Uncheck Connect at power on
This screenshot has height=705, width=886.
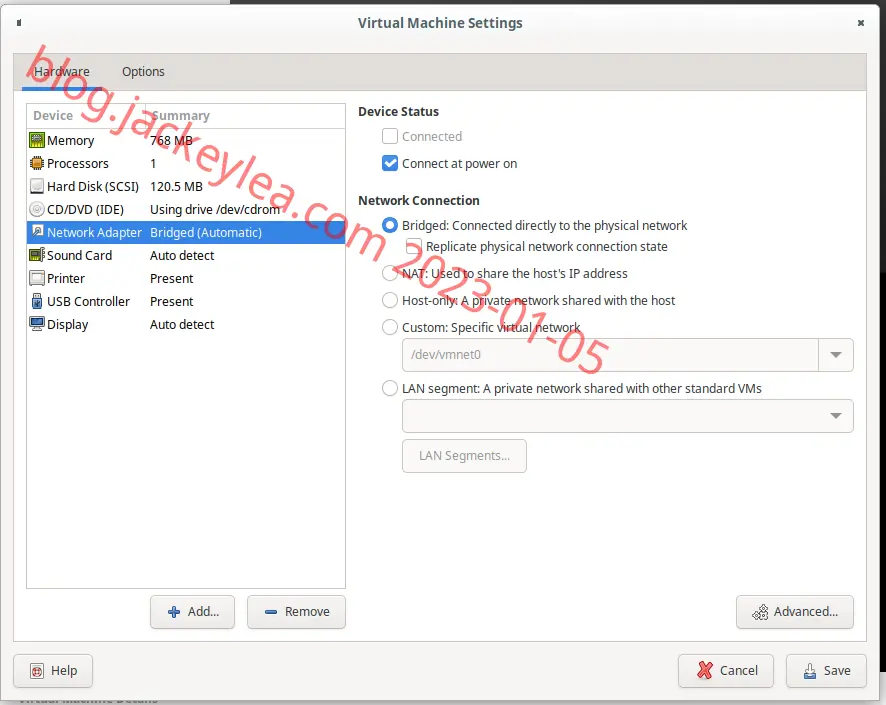[390, 163]
